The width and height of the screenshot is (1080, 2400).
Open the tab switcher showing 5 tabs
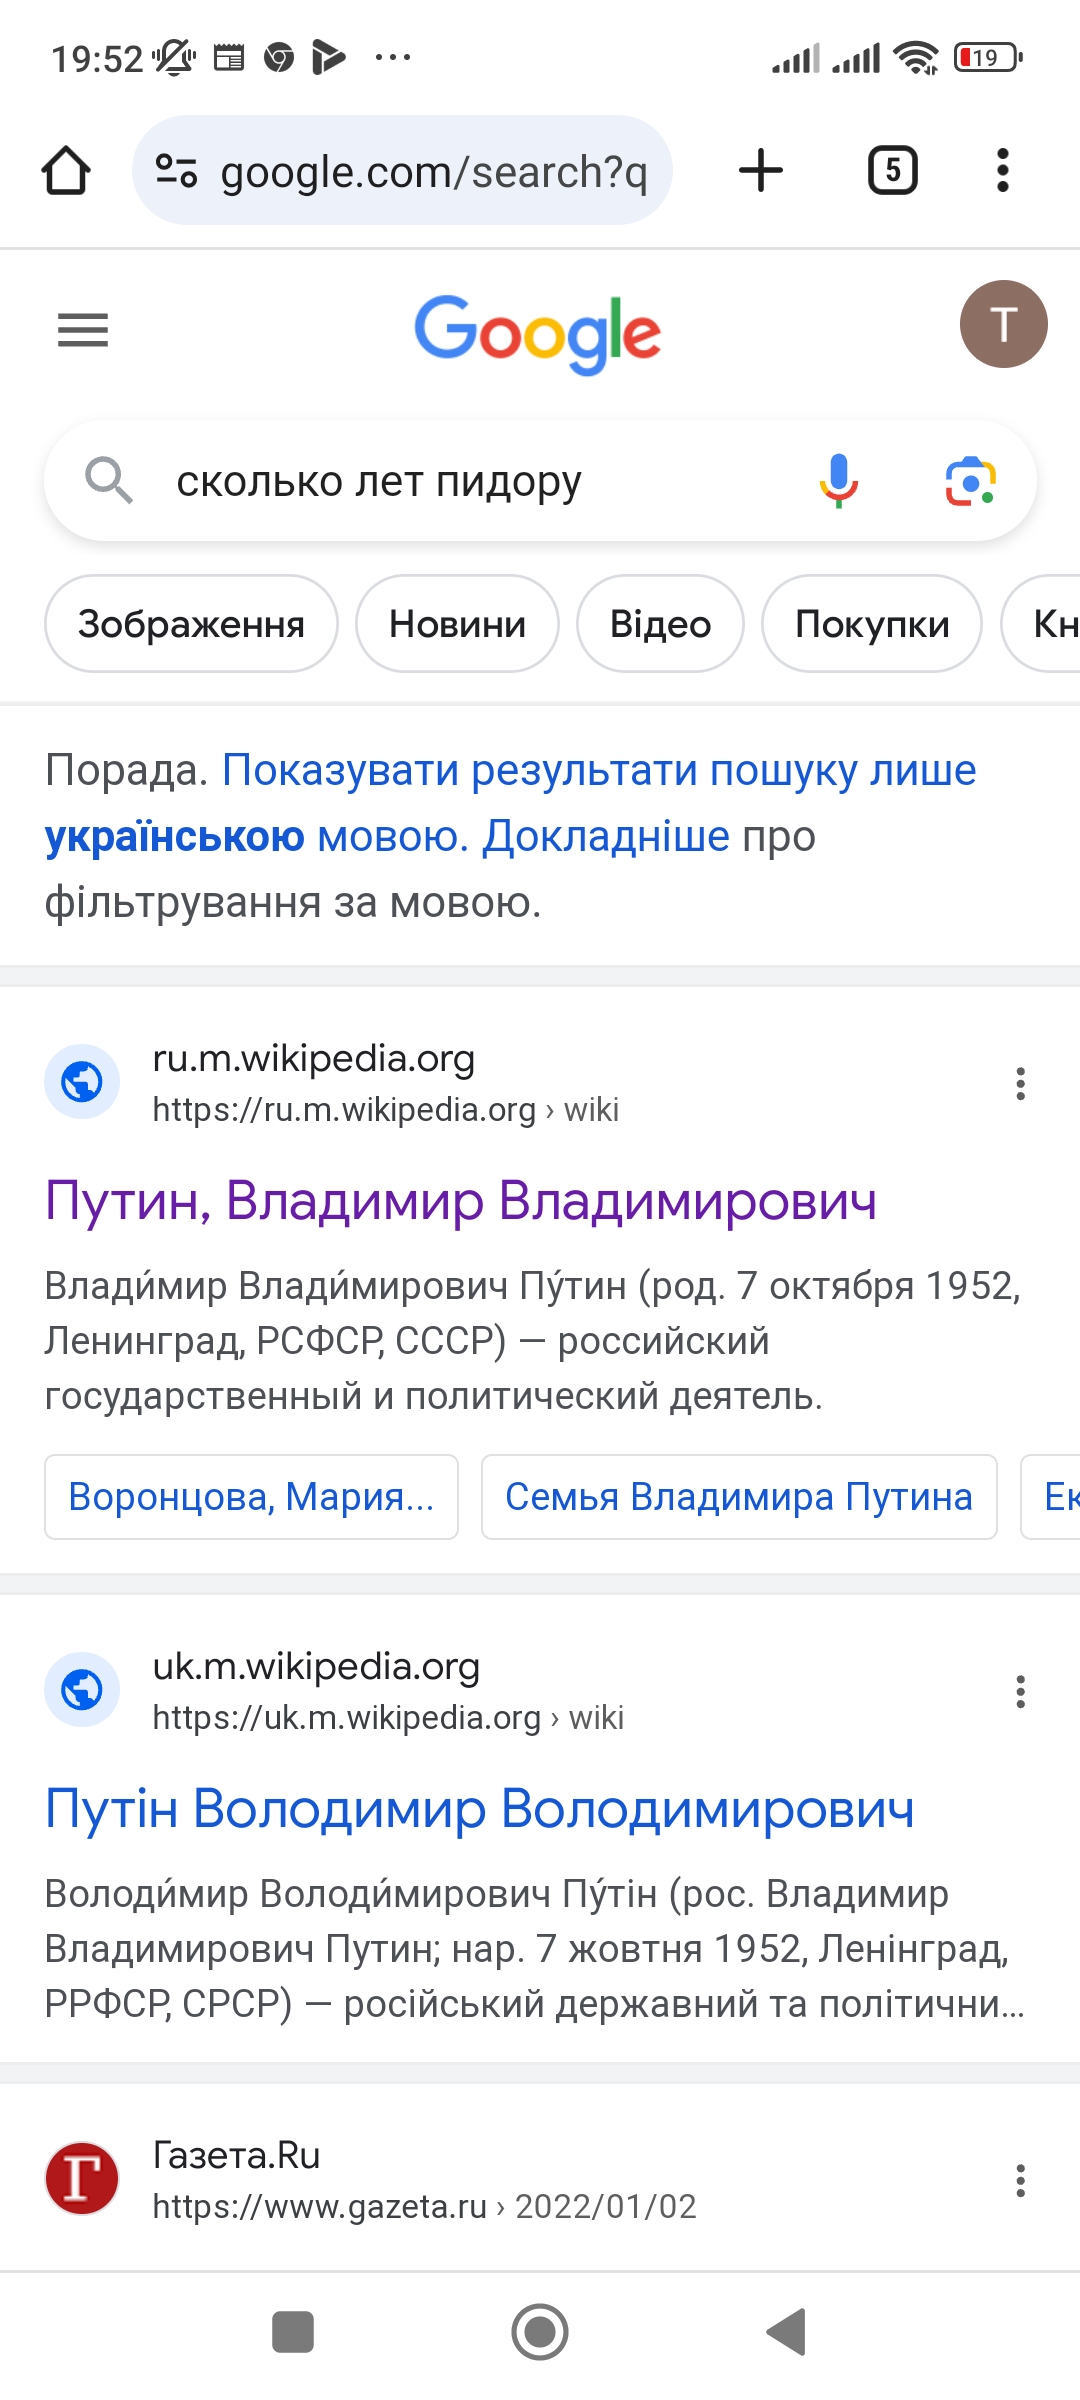coord(892,170)
